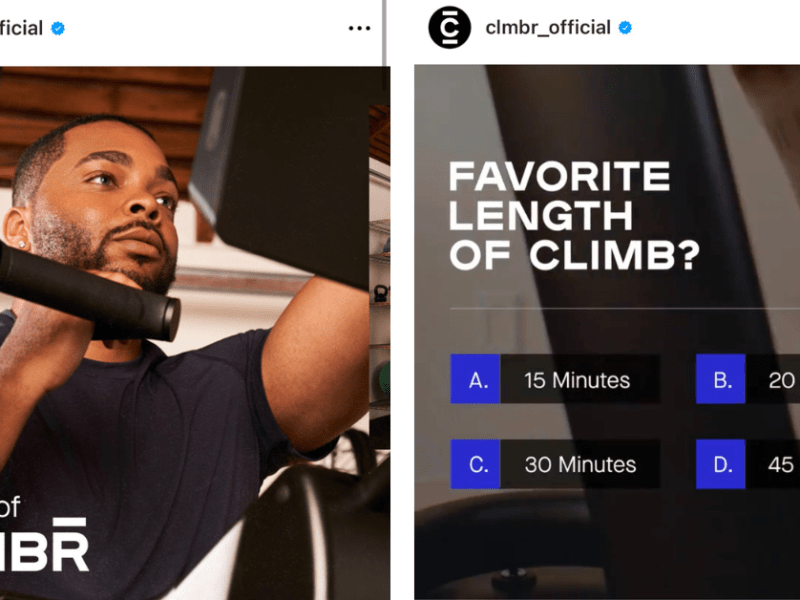This screenshot has width=800, height=600.
Task: Select the blue C. answer box
Action: (x=476, y=464)
